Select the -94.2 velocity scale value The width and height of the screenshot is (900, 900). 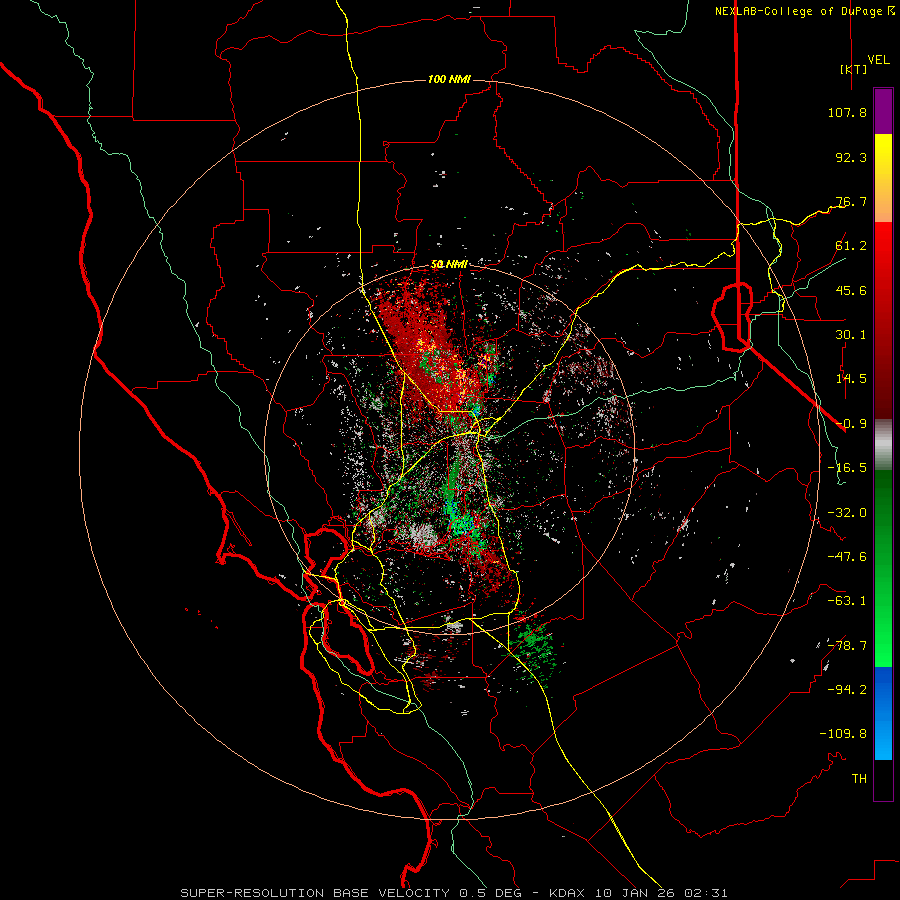(x=847, y=690)
